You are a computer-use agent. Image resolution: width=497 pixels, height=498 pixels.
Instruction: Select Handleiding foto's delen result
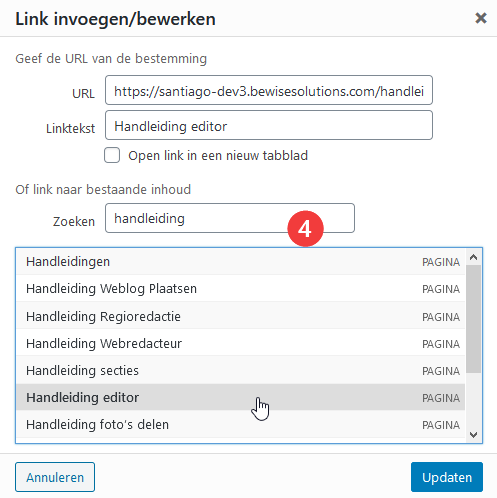pos(240,424)
